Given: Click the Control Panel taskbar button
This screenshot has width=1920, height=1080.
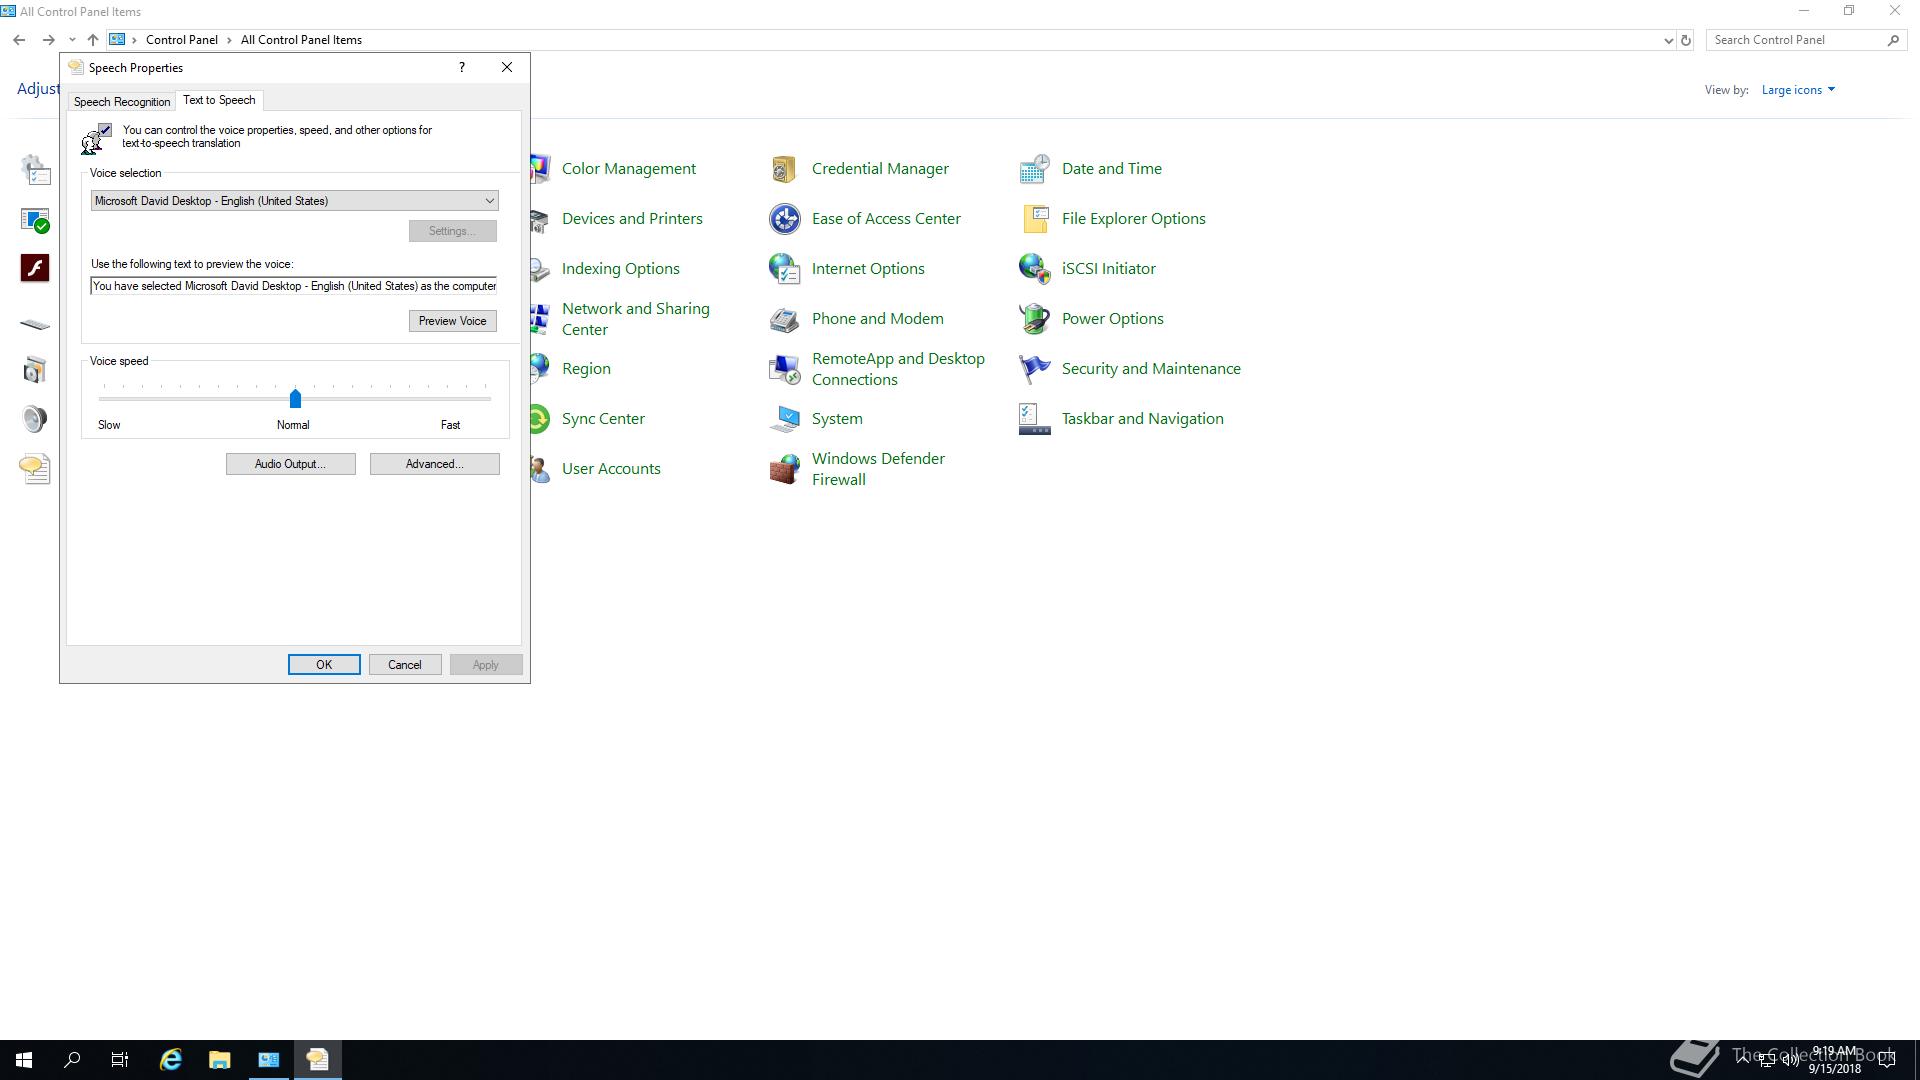Looking at the screenshot, I should point(269,1060).
